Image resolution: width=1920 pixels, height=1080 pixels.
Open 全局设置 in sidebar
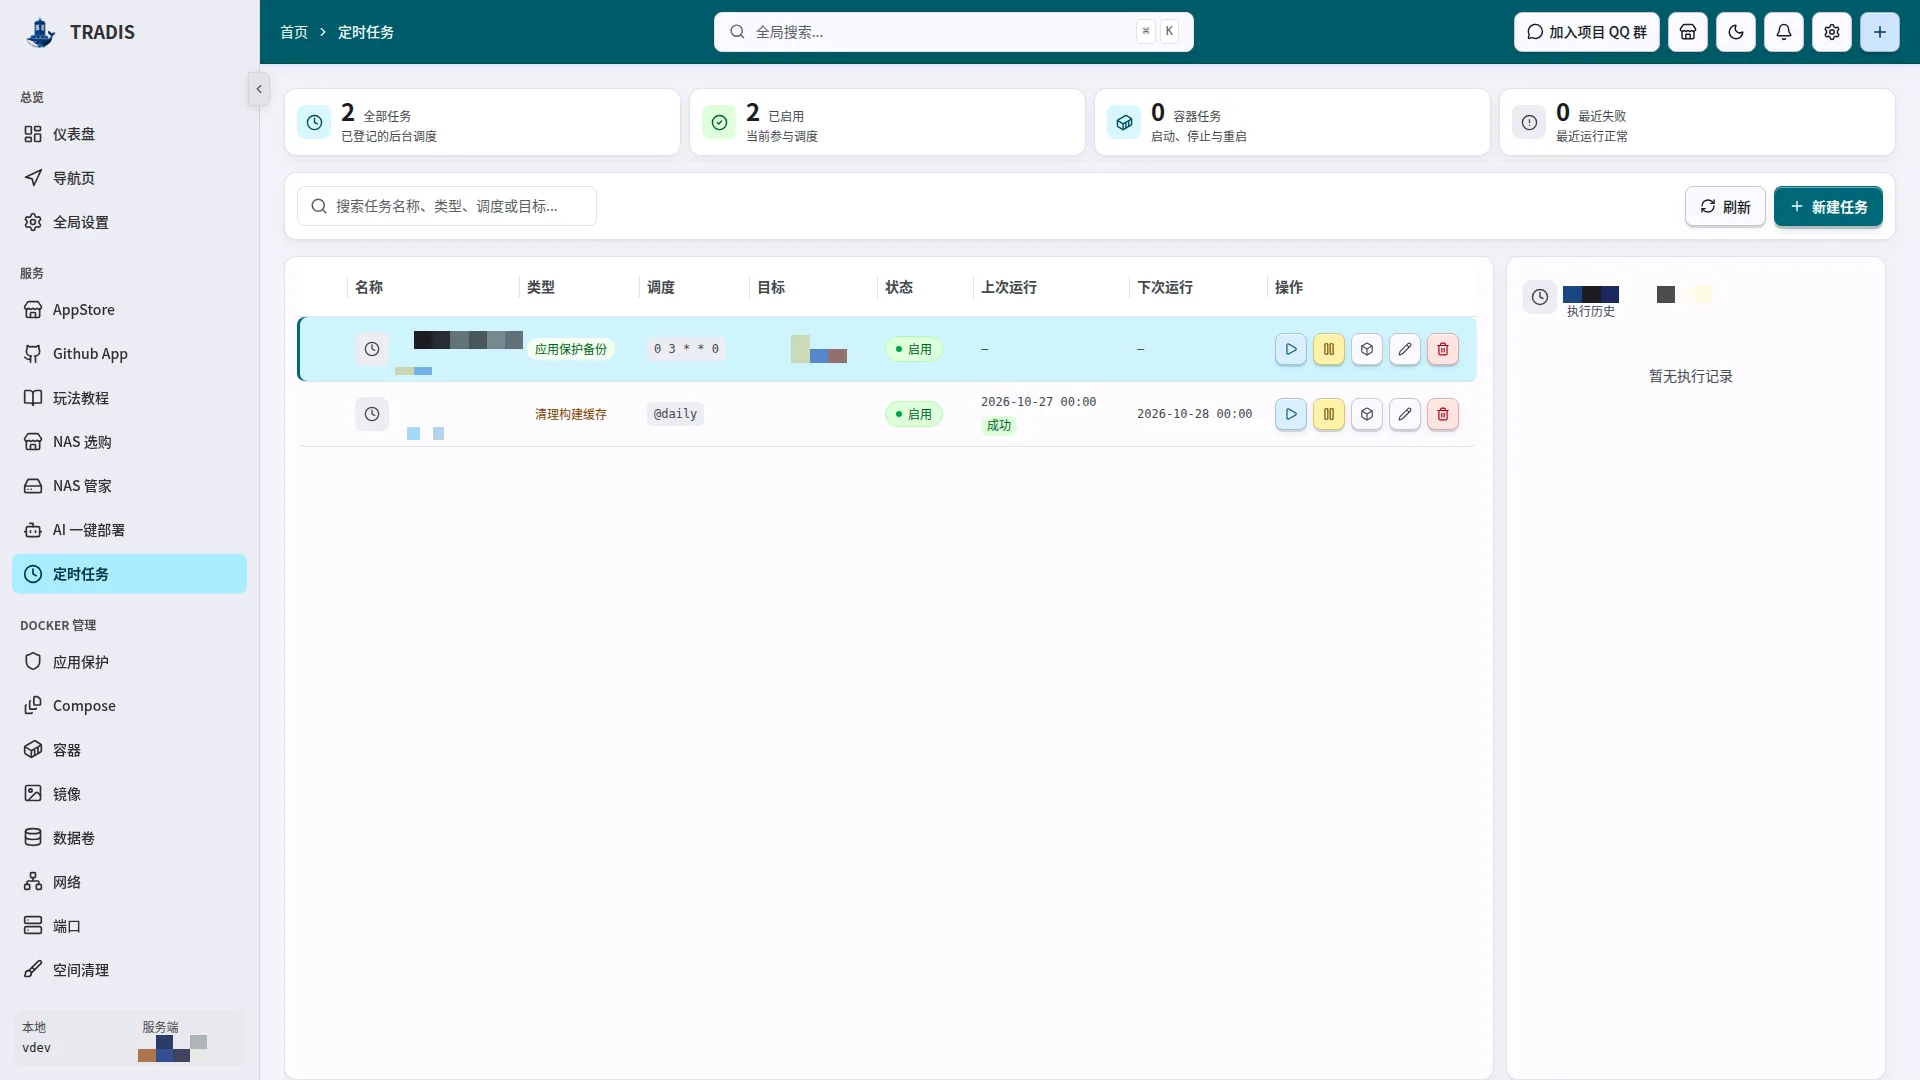point(129,222)
